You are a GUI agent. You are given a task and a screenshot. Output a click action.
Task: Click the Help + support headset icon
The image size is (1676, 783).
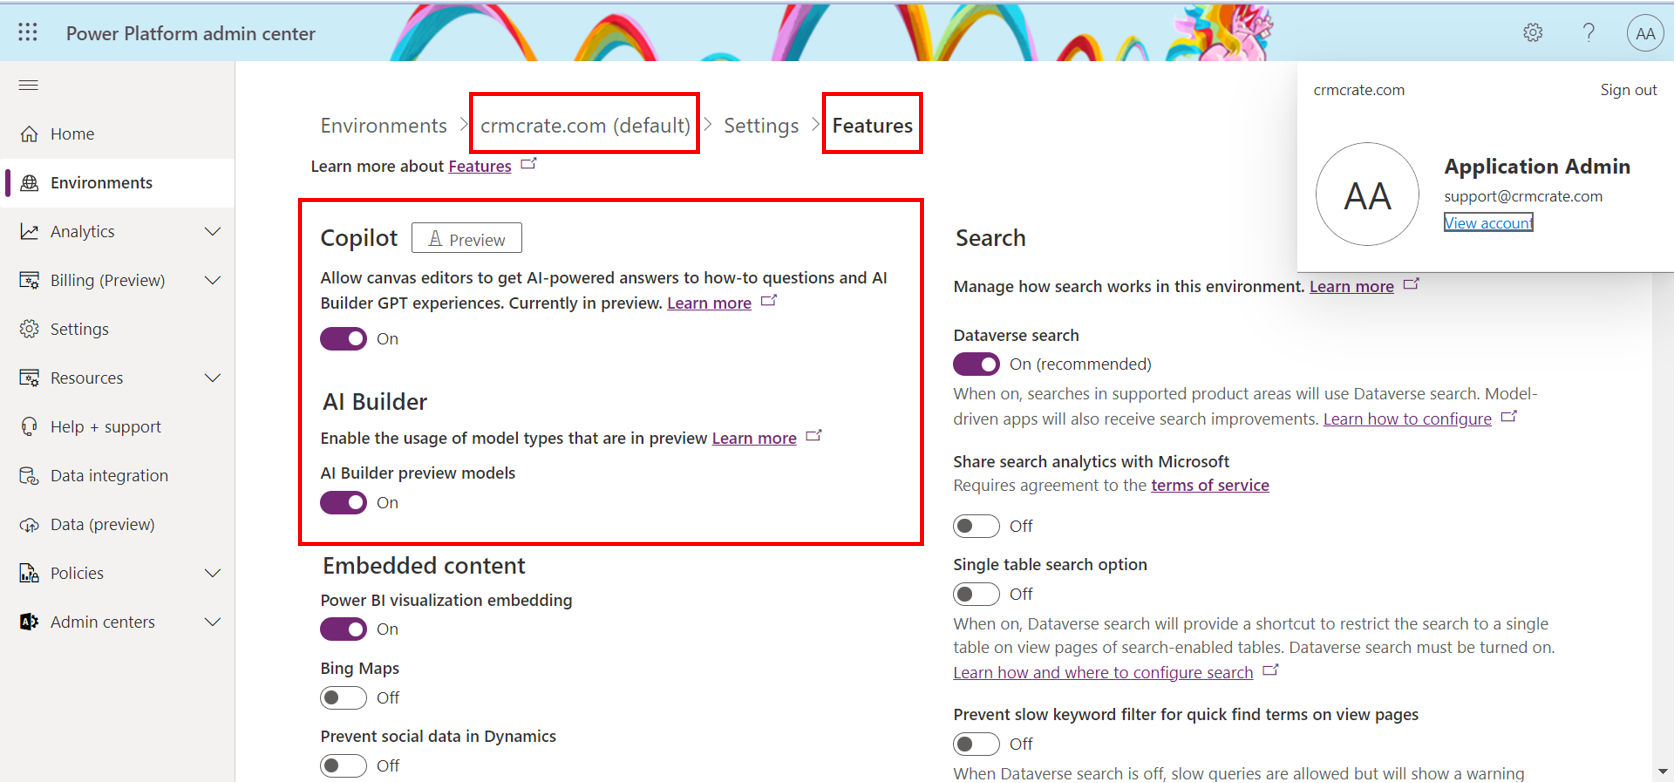click(29, 427)
